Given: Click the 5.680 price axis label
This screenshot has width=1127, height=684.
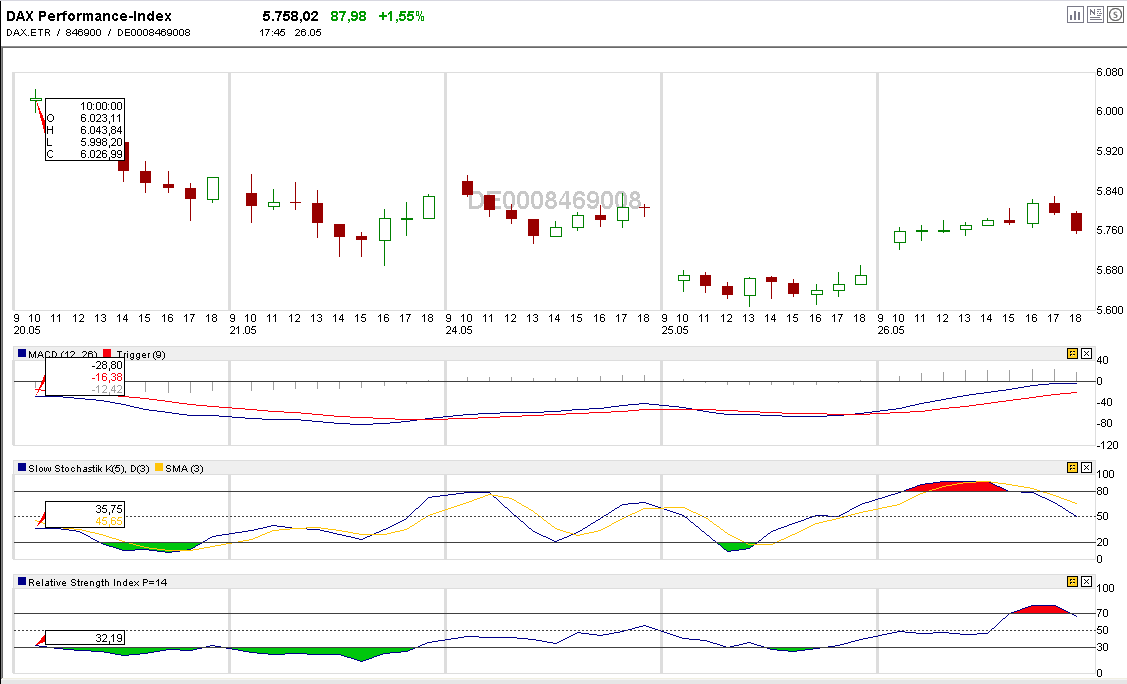Looking at the screenshot, I should (x=1110, y=270).
